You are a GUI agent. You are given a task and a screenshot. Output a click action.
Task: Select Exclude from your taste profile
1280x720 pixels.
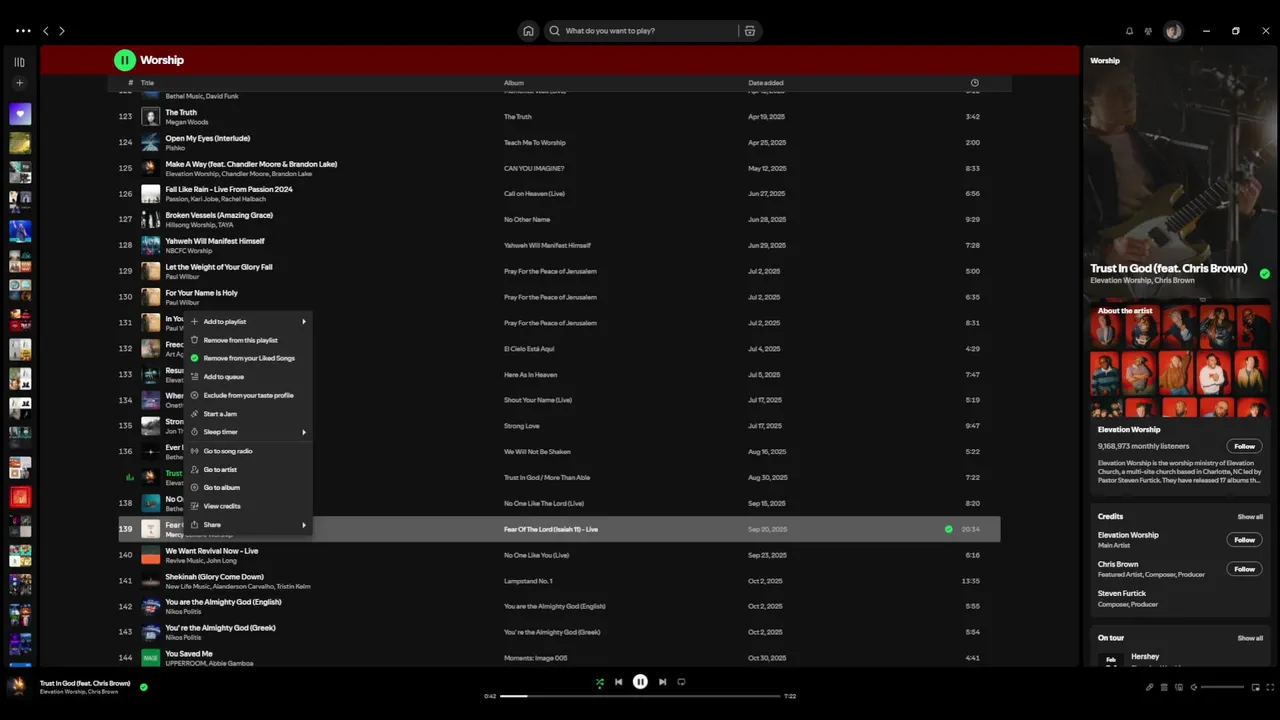248,395
